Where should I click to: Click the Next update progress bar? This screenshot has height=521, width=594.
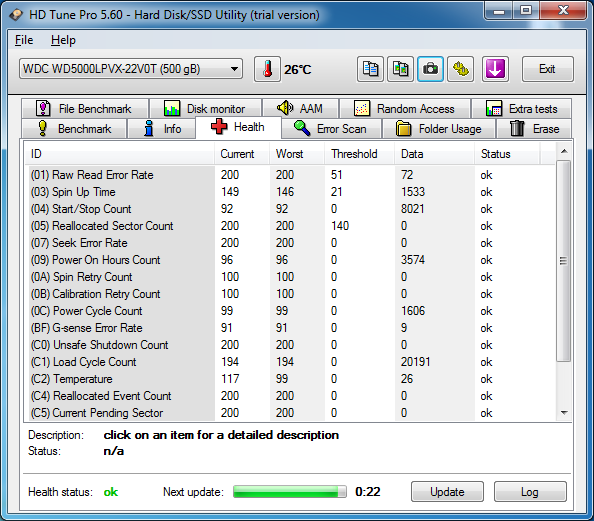[290, 492]
